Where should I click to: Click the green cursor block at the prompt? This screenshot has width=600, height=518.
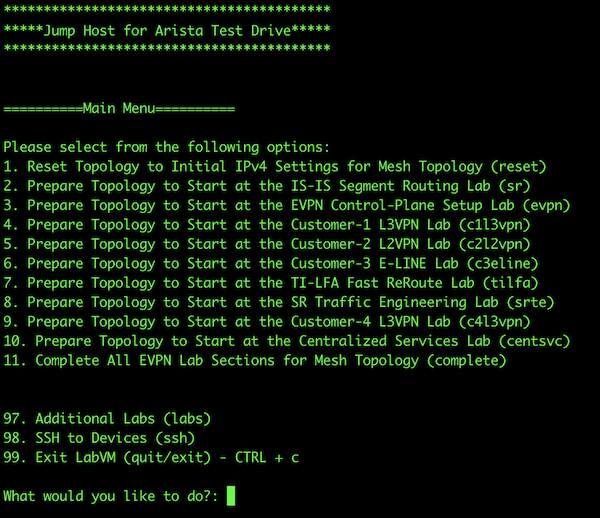232,496
